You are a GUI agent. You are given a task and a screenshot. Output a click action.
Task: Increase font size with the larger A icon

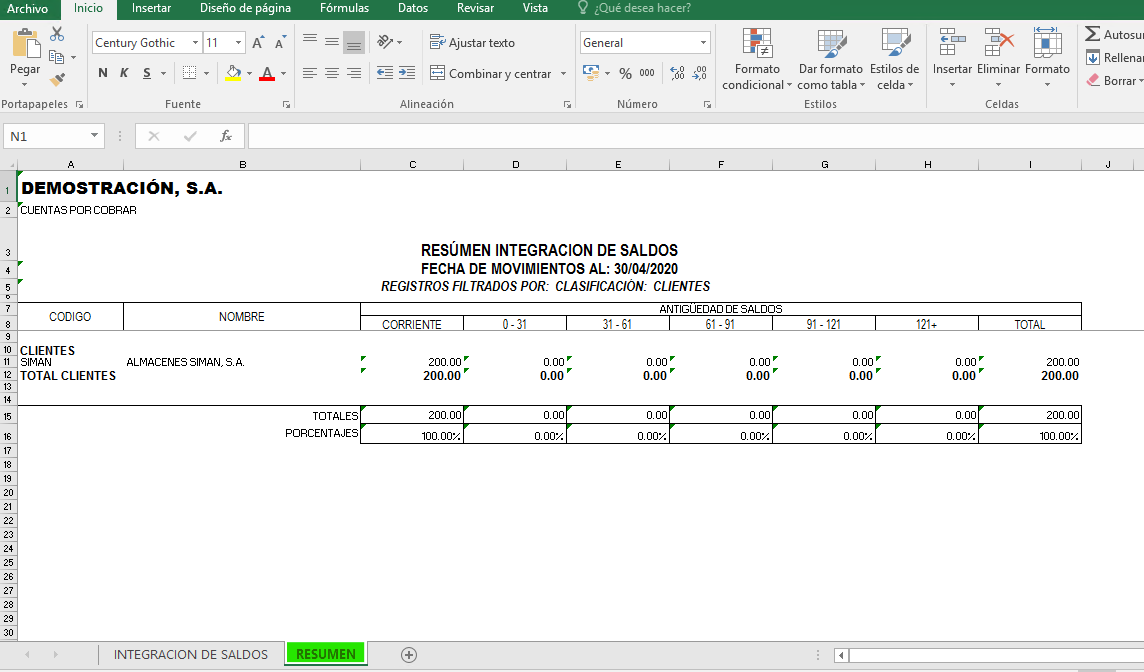258,43
